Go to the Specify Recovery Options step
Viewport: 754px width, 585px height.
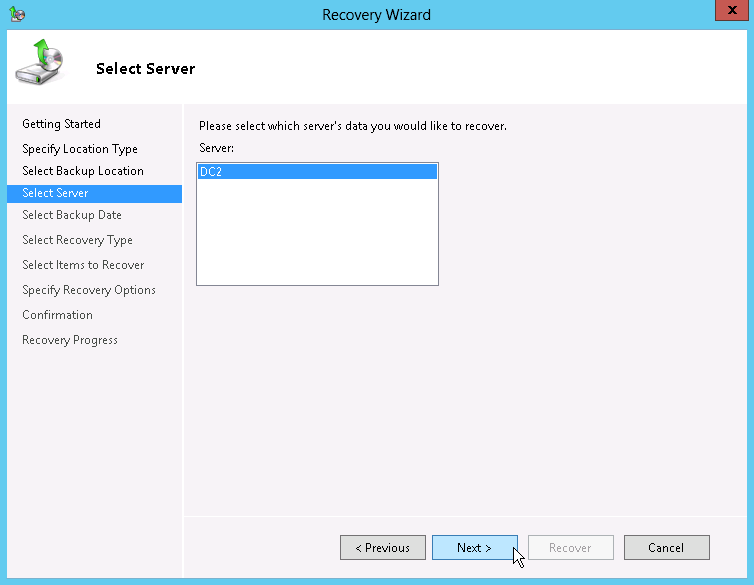coord(89,290)
